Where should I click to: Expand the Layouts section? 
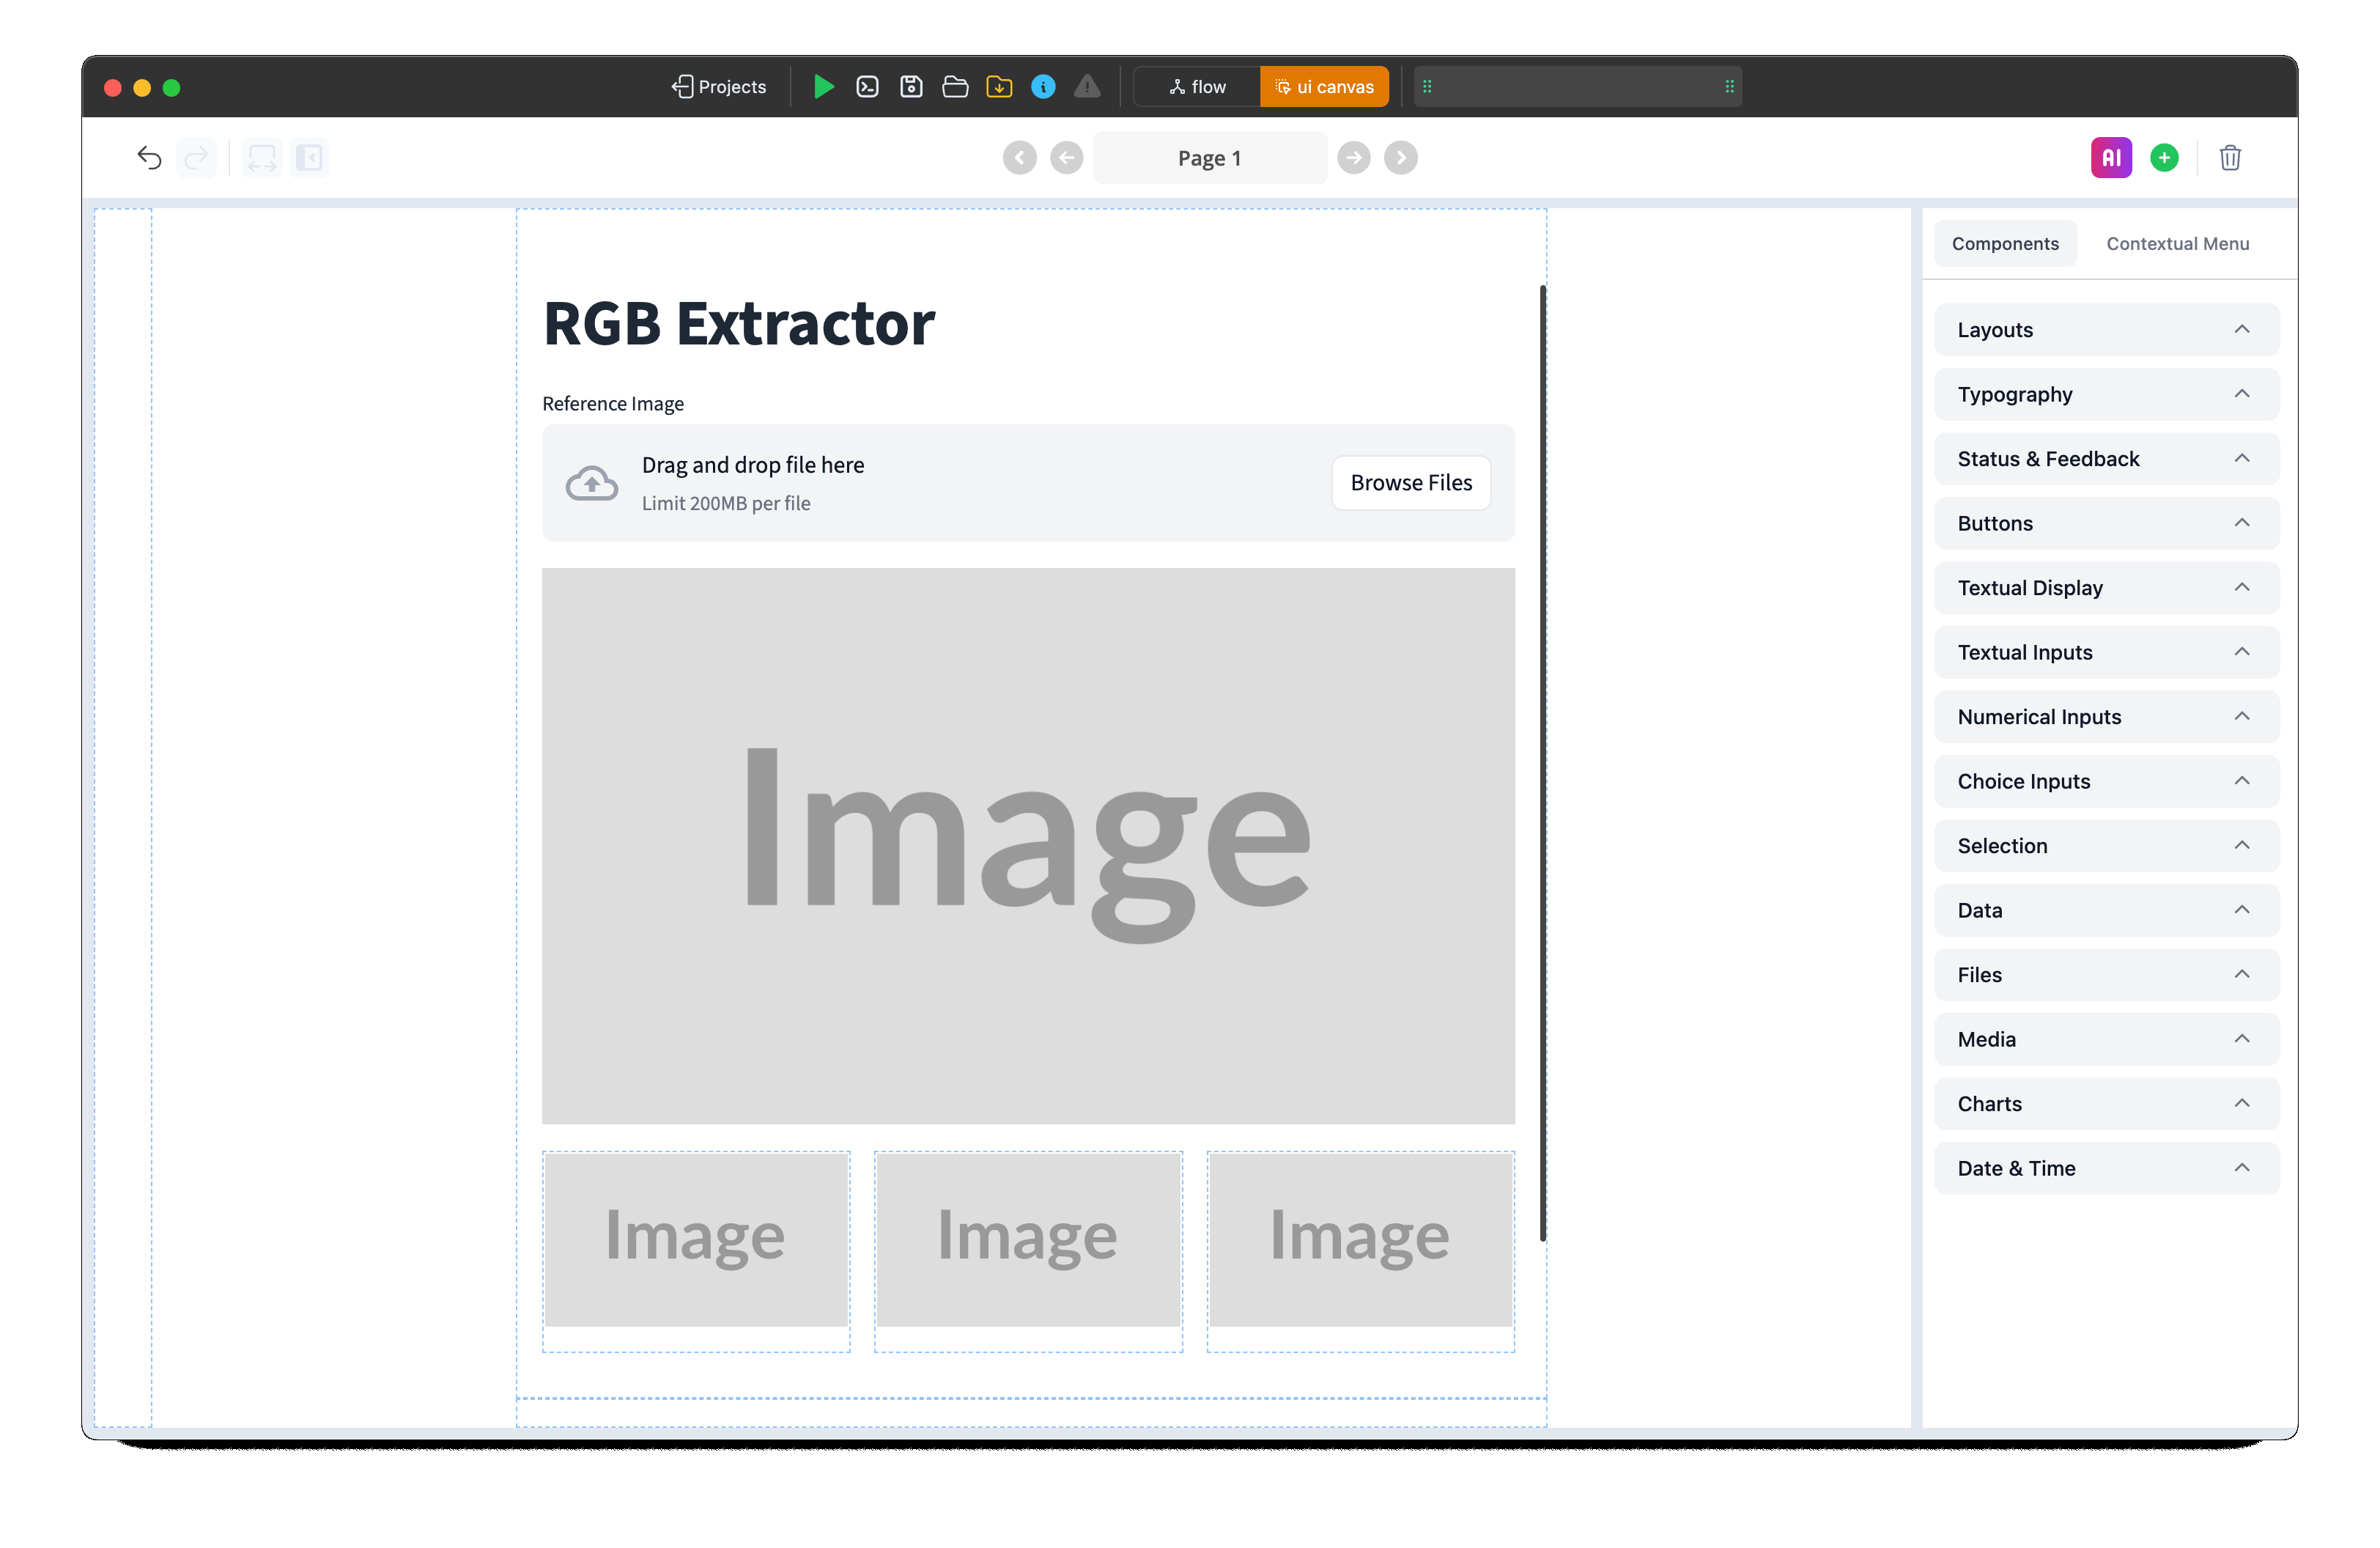coord(2106,330)
